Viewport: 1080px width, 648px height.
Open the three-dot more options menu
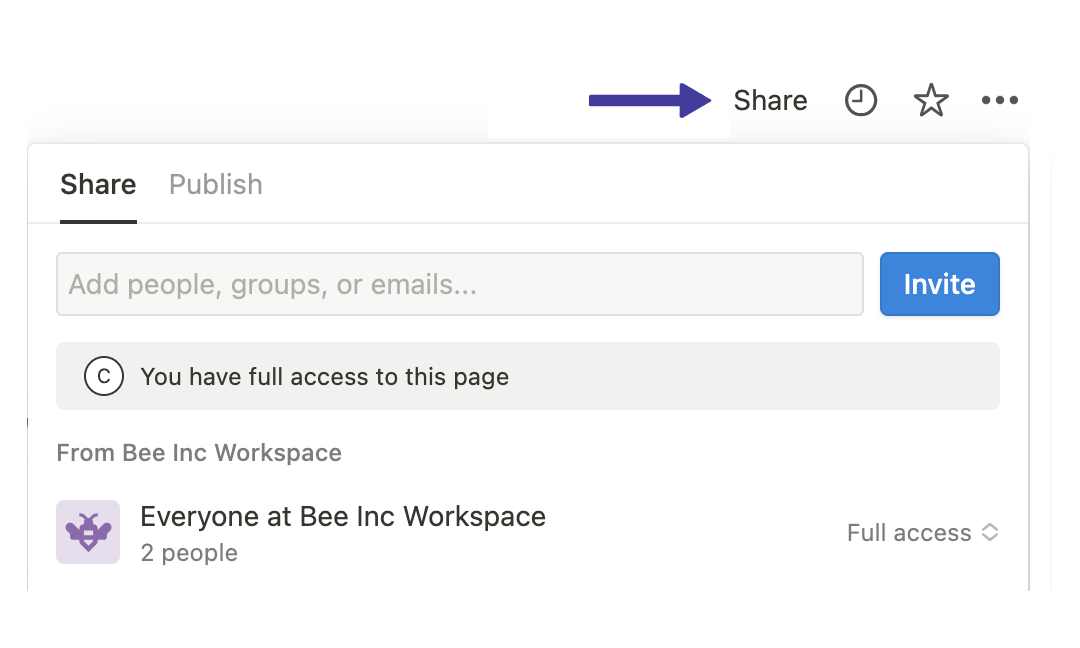(1000, 101)
